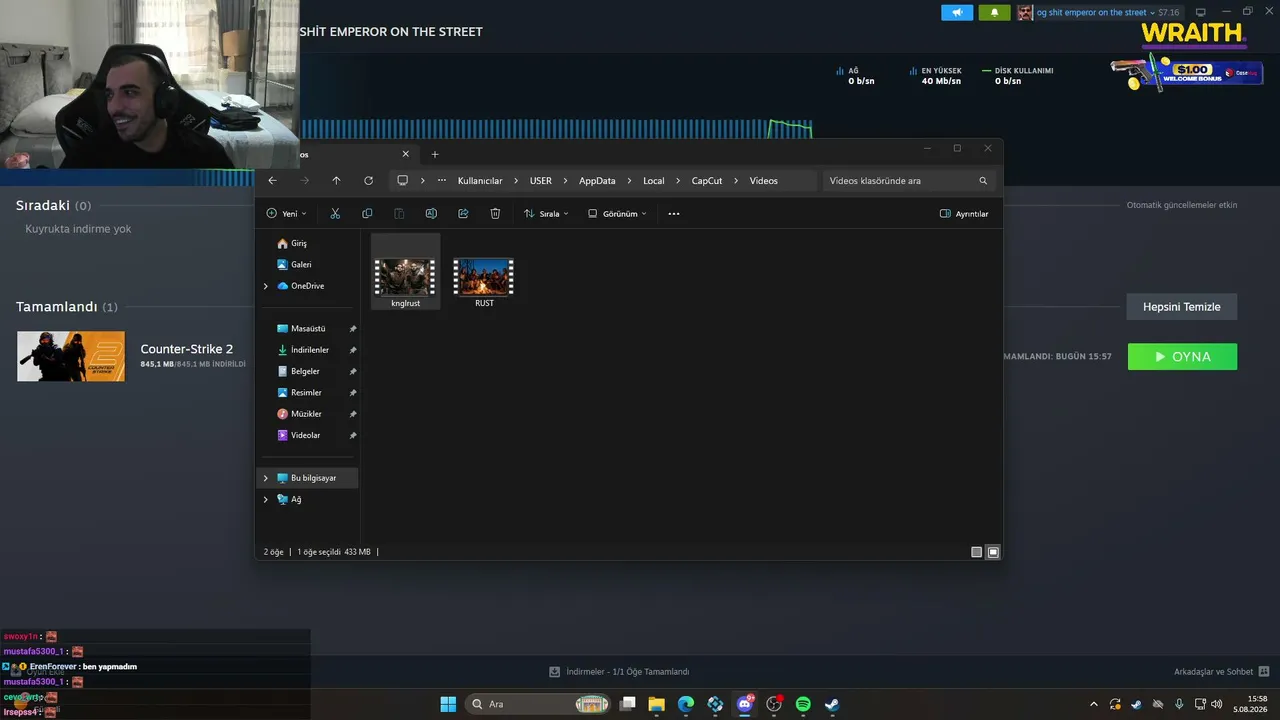Screen dimensions: 1280x720
Task: Search in Videos folder field
Action: (x=908, y=181)
